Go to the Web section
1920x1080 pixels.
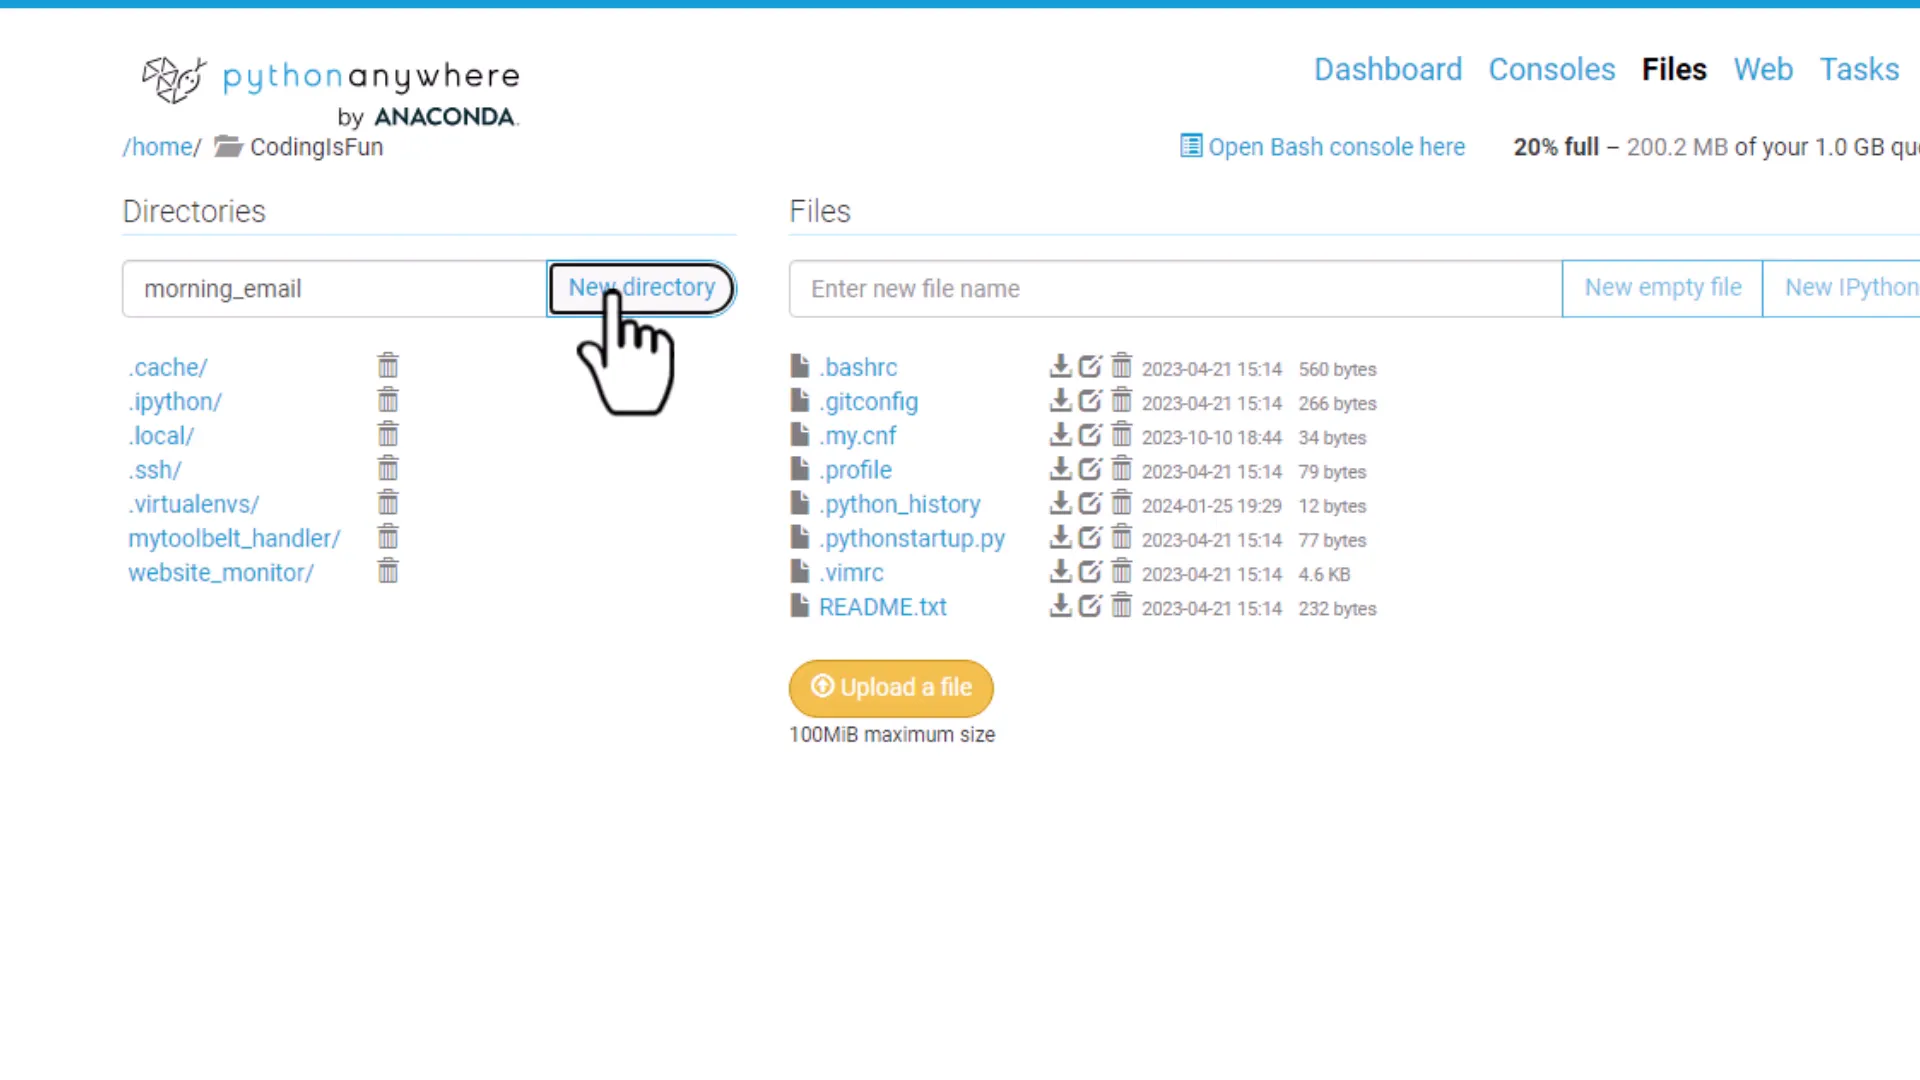1763,69
